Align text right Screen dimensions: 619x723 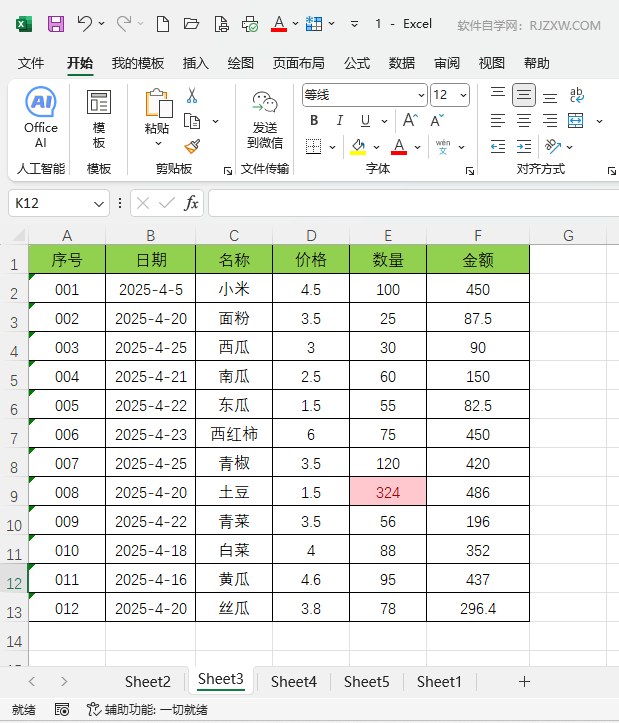(x=550, y=121)
